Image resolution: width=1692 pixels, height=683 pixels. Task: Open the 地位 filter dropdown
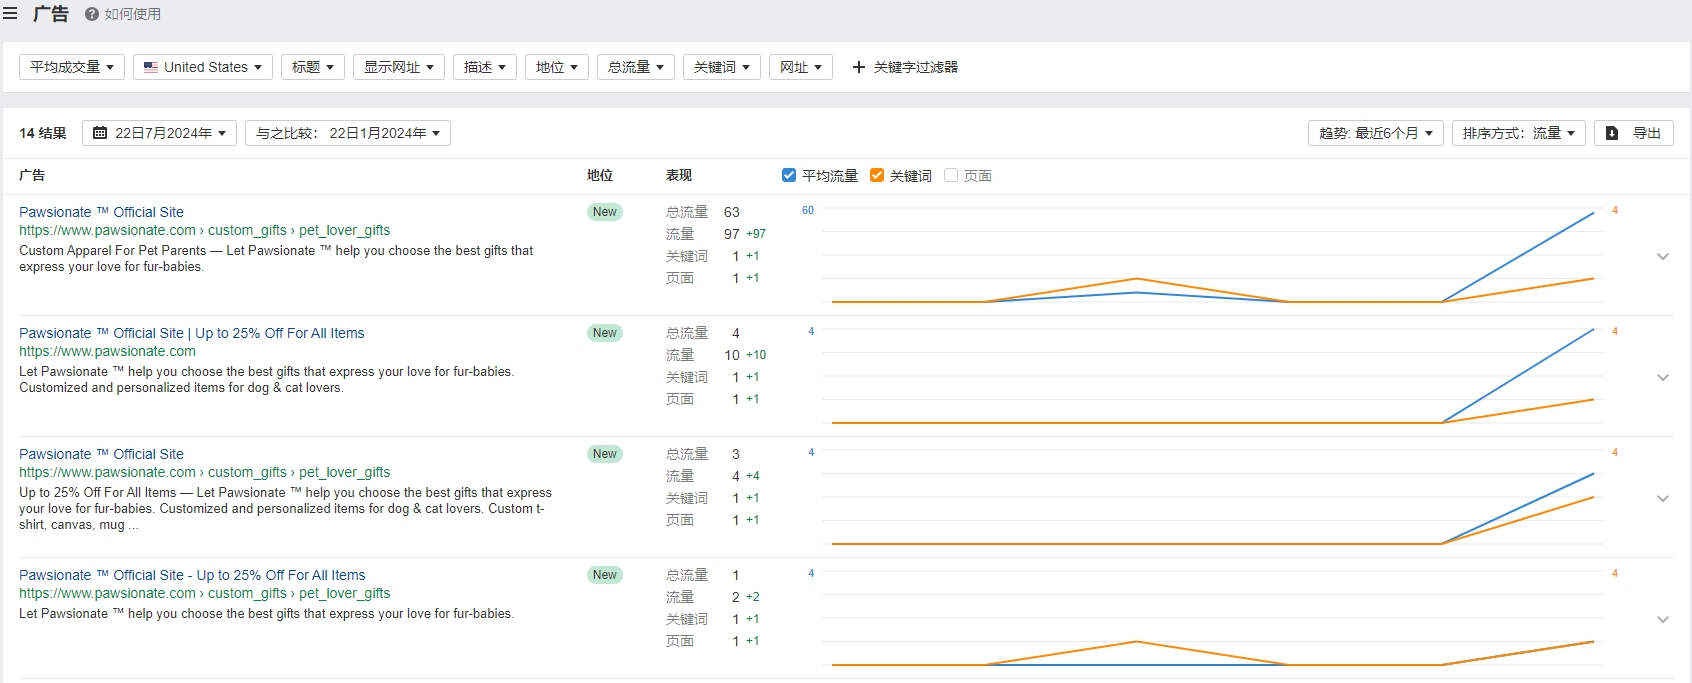point(557,67)
